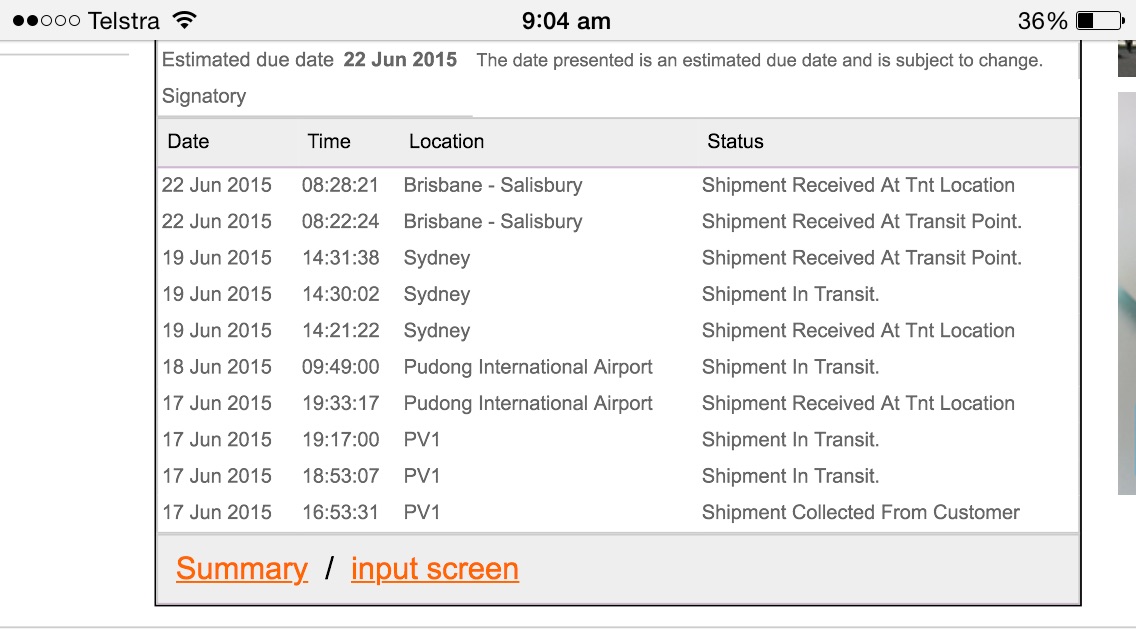Click the Status column header
This screenshot has height=640, width=1136.
(x=735, y=142)
